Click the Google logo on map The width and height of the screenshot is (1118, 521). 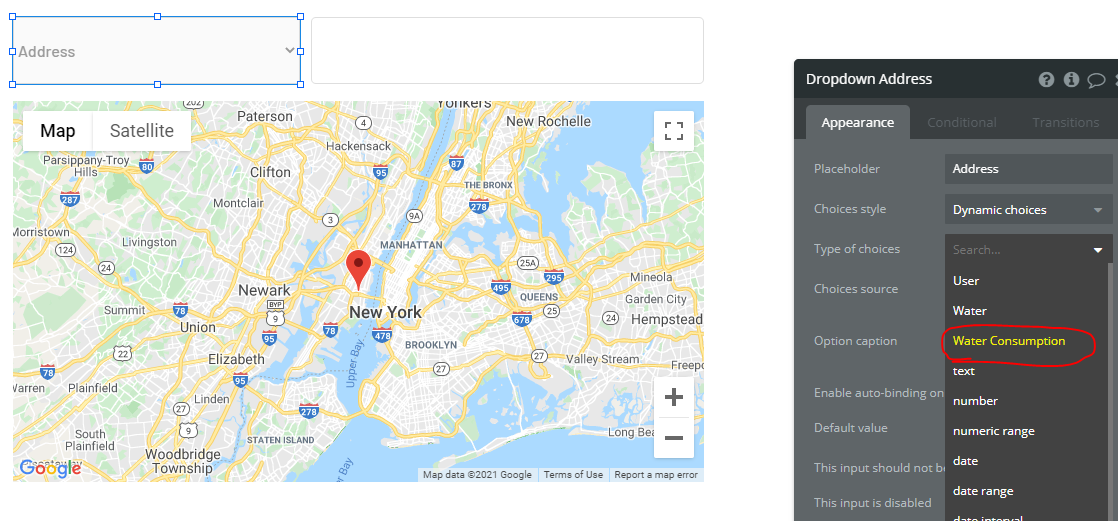[50, 468]
